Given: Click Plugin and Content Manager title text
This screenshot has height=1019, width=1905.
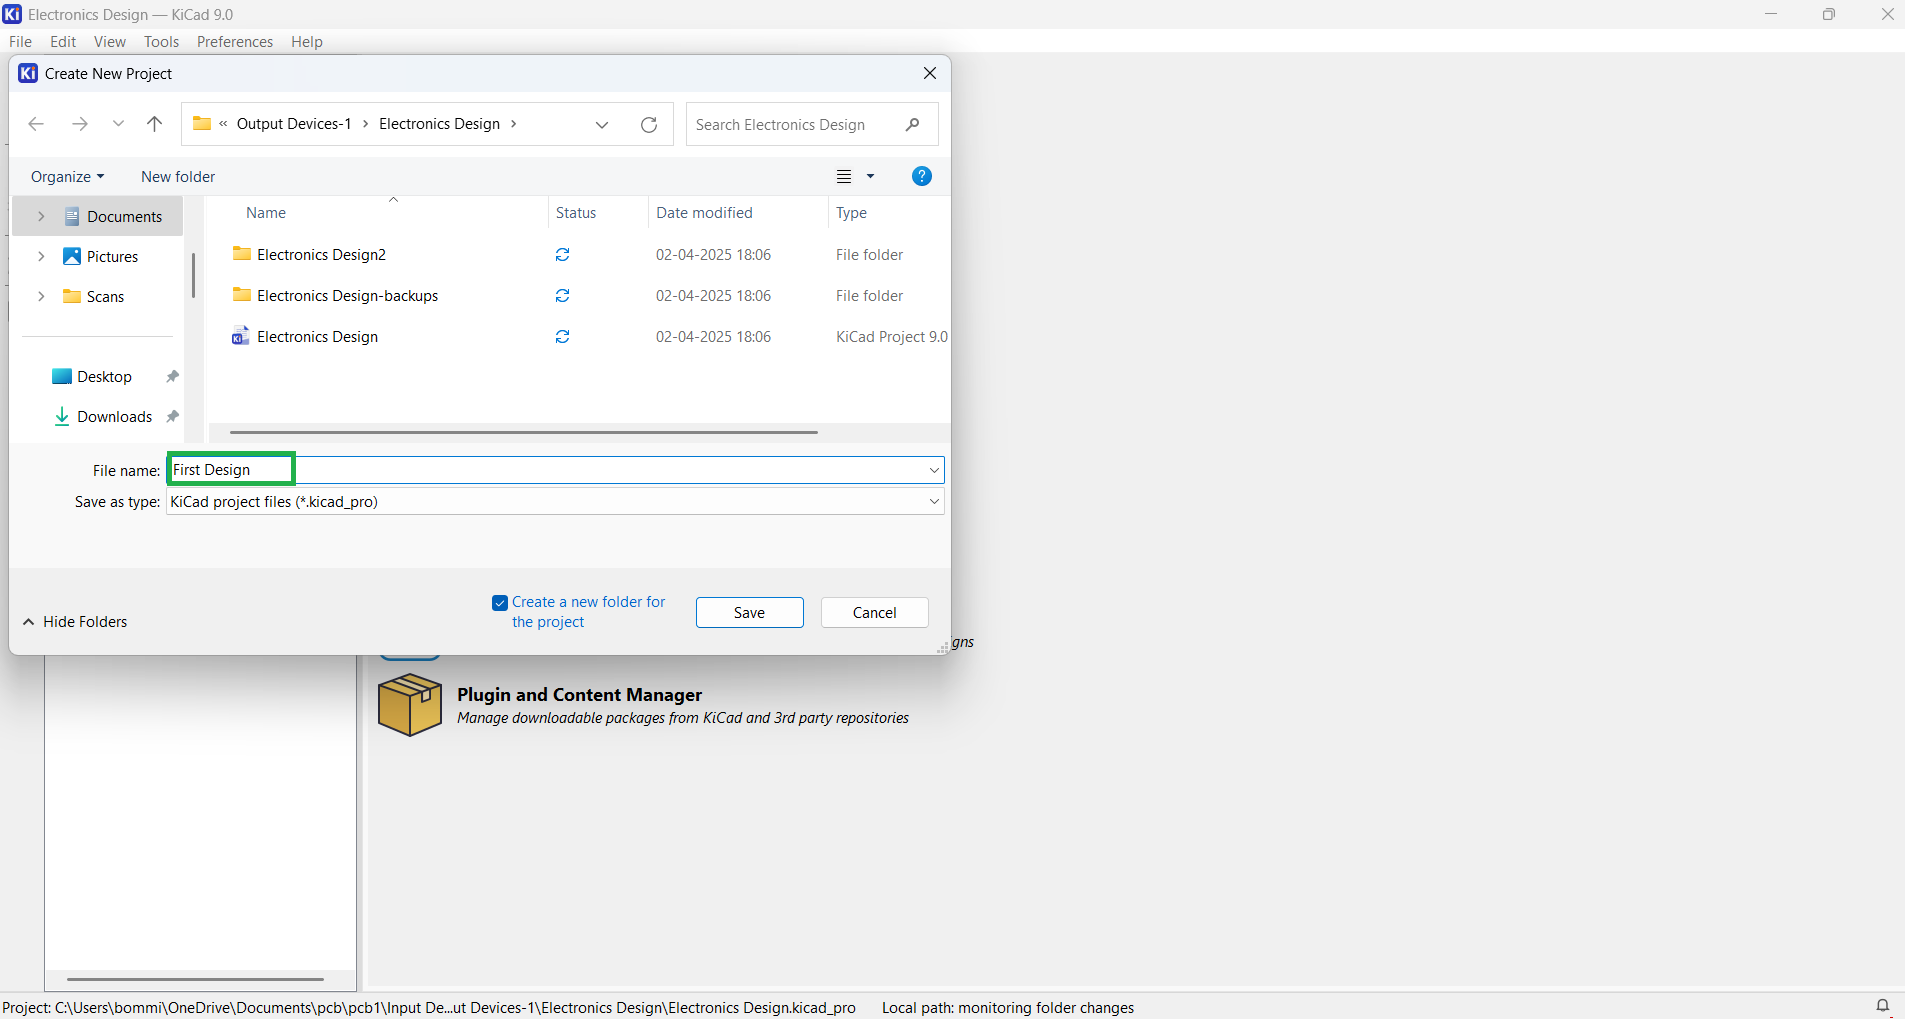Looking at the screenshot, I should point(579,695).
